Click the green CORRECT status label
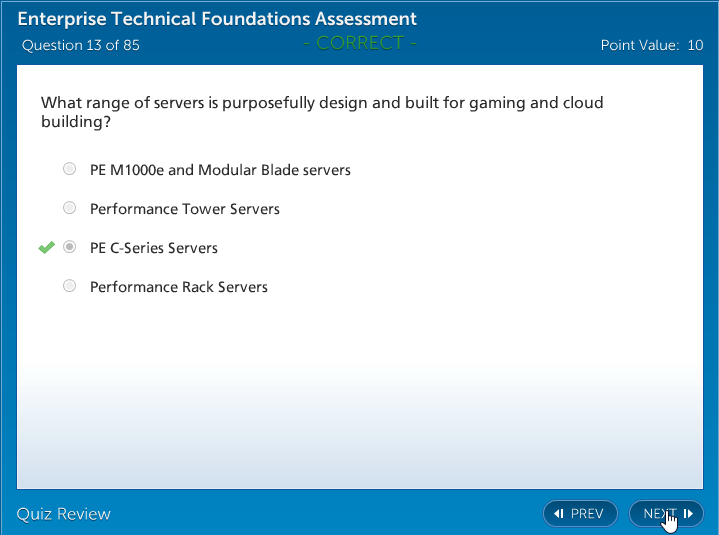 point(360,43)
